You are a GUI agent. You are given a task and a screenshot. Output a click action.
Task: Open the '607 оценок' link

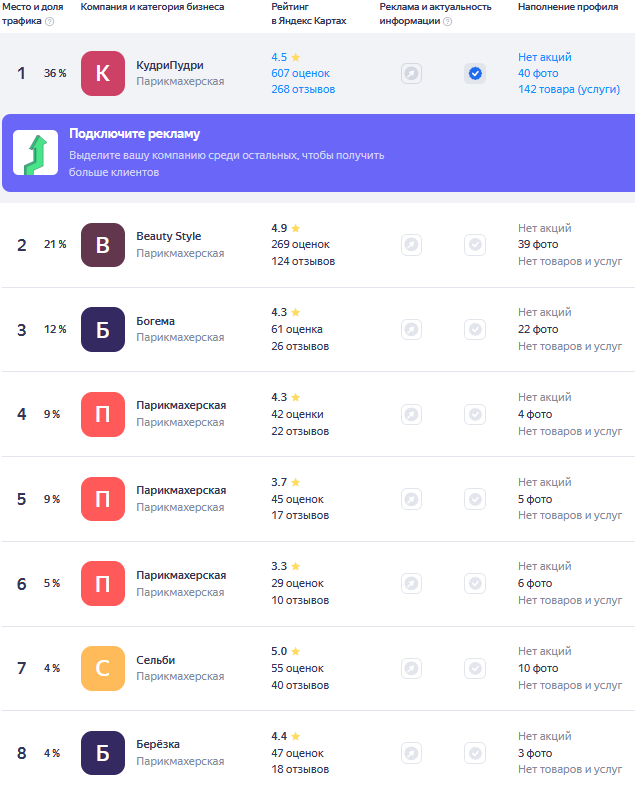click(x=300, y=73)
